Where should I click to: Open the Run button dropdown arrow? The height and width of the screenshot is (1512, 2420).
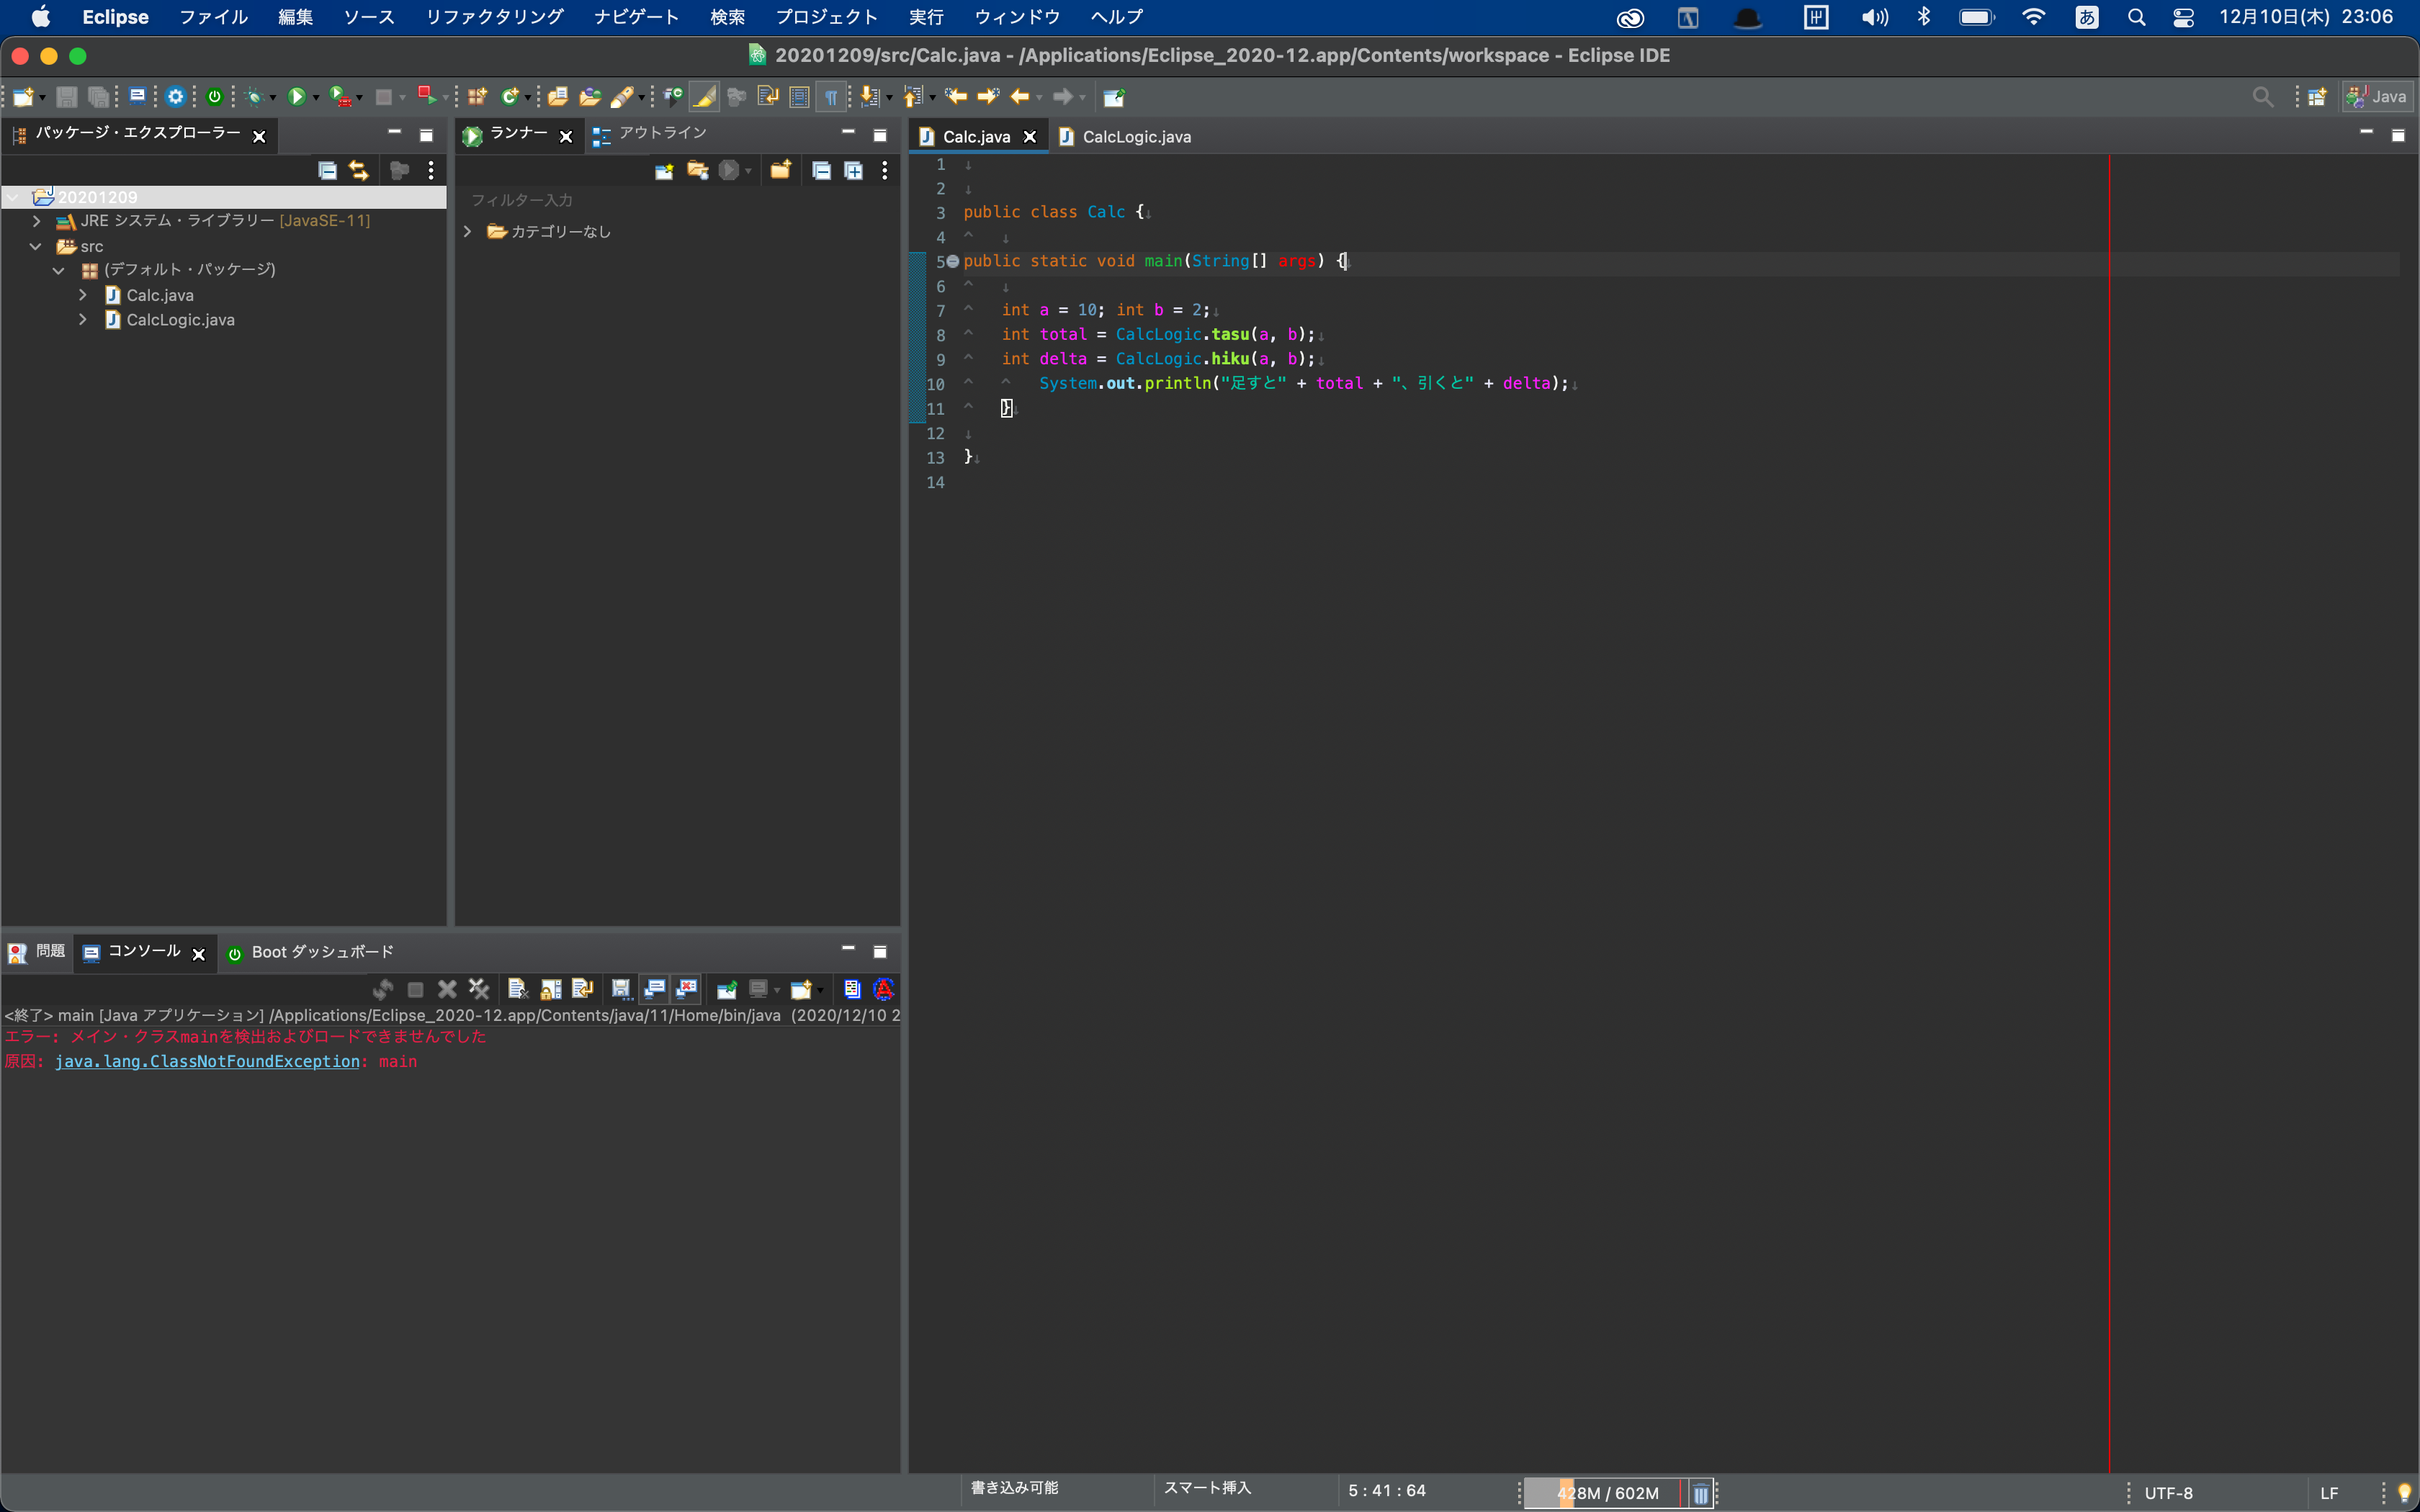pyautogui.click(x=315, y=98)
